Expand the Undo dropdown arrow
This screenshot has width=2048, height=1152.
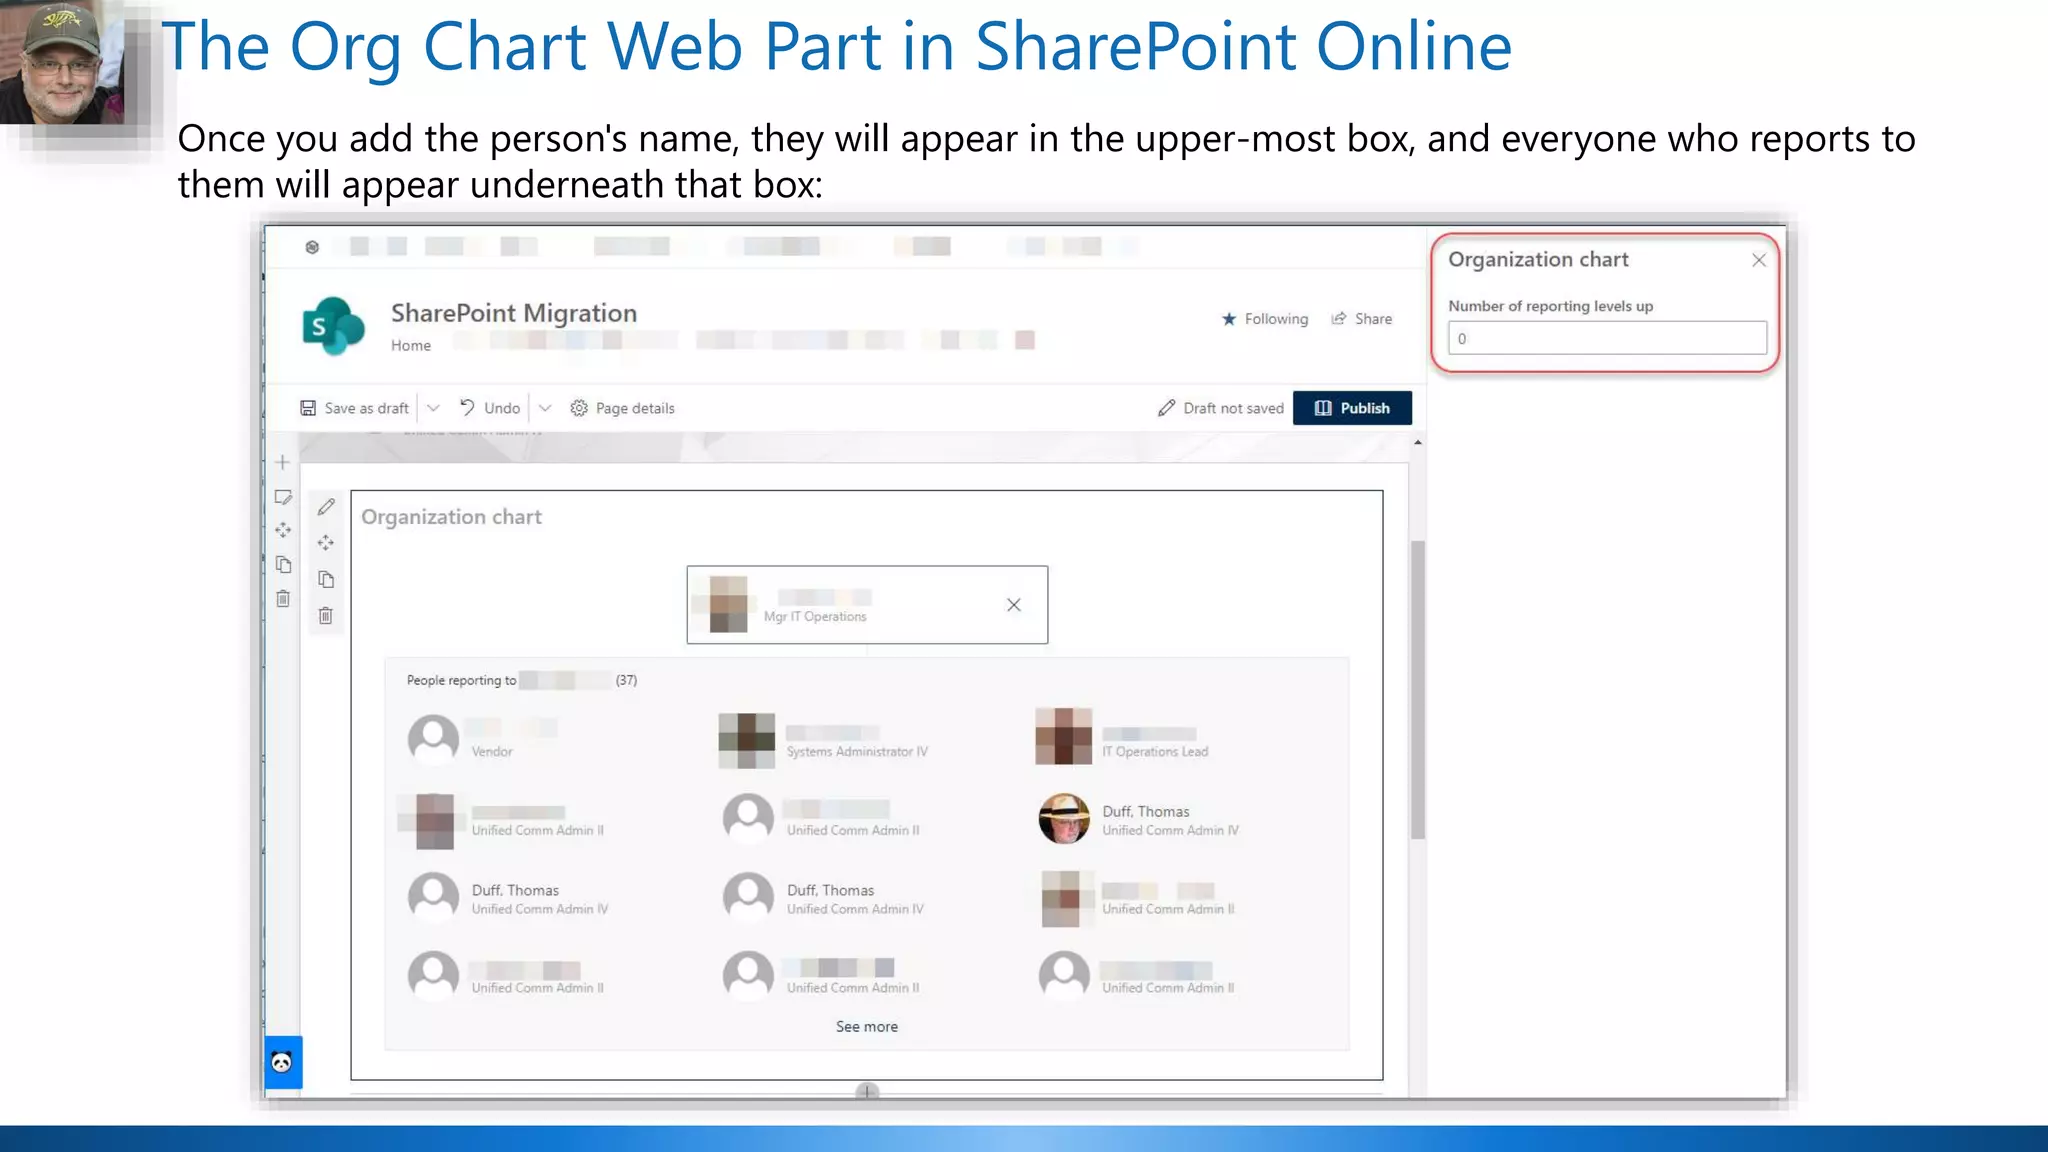click(545, 408)
